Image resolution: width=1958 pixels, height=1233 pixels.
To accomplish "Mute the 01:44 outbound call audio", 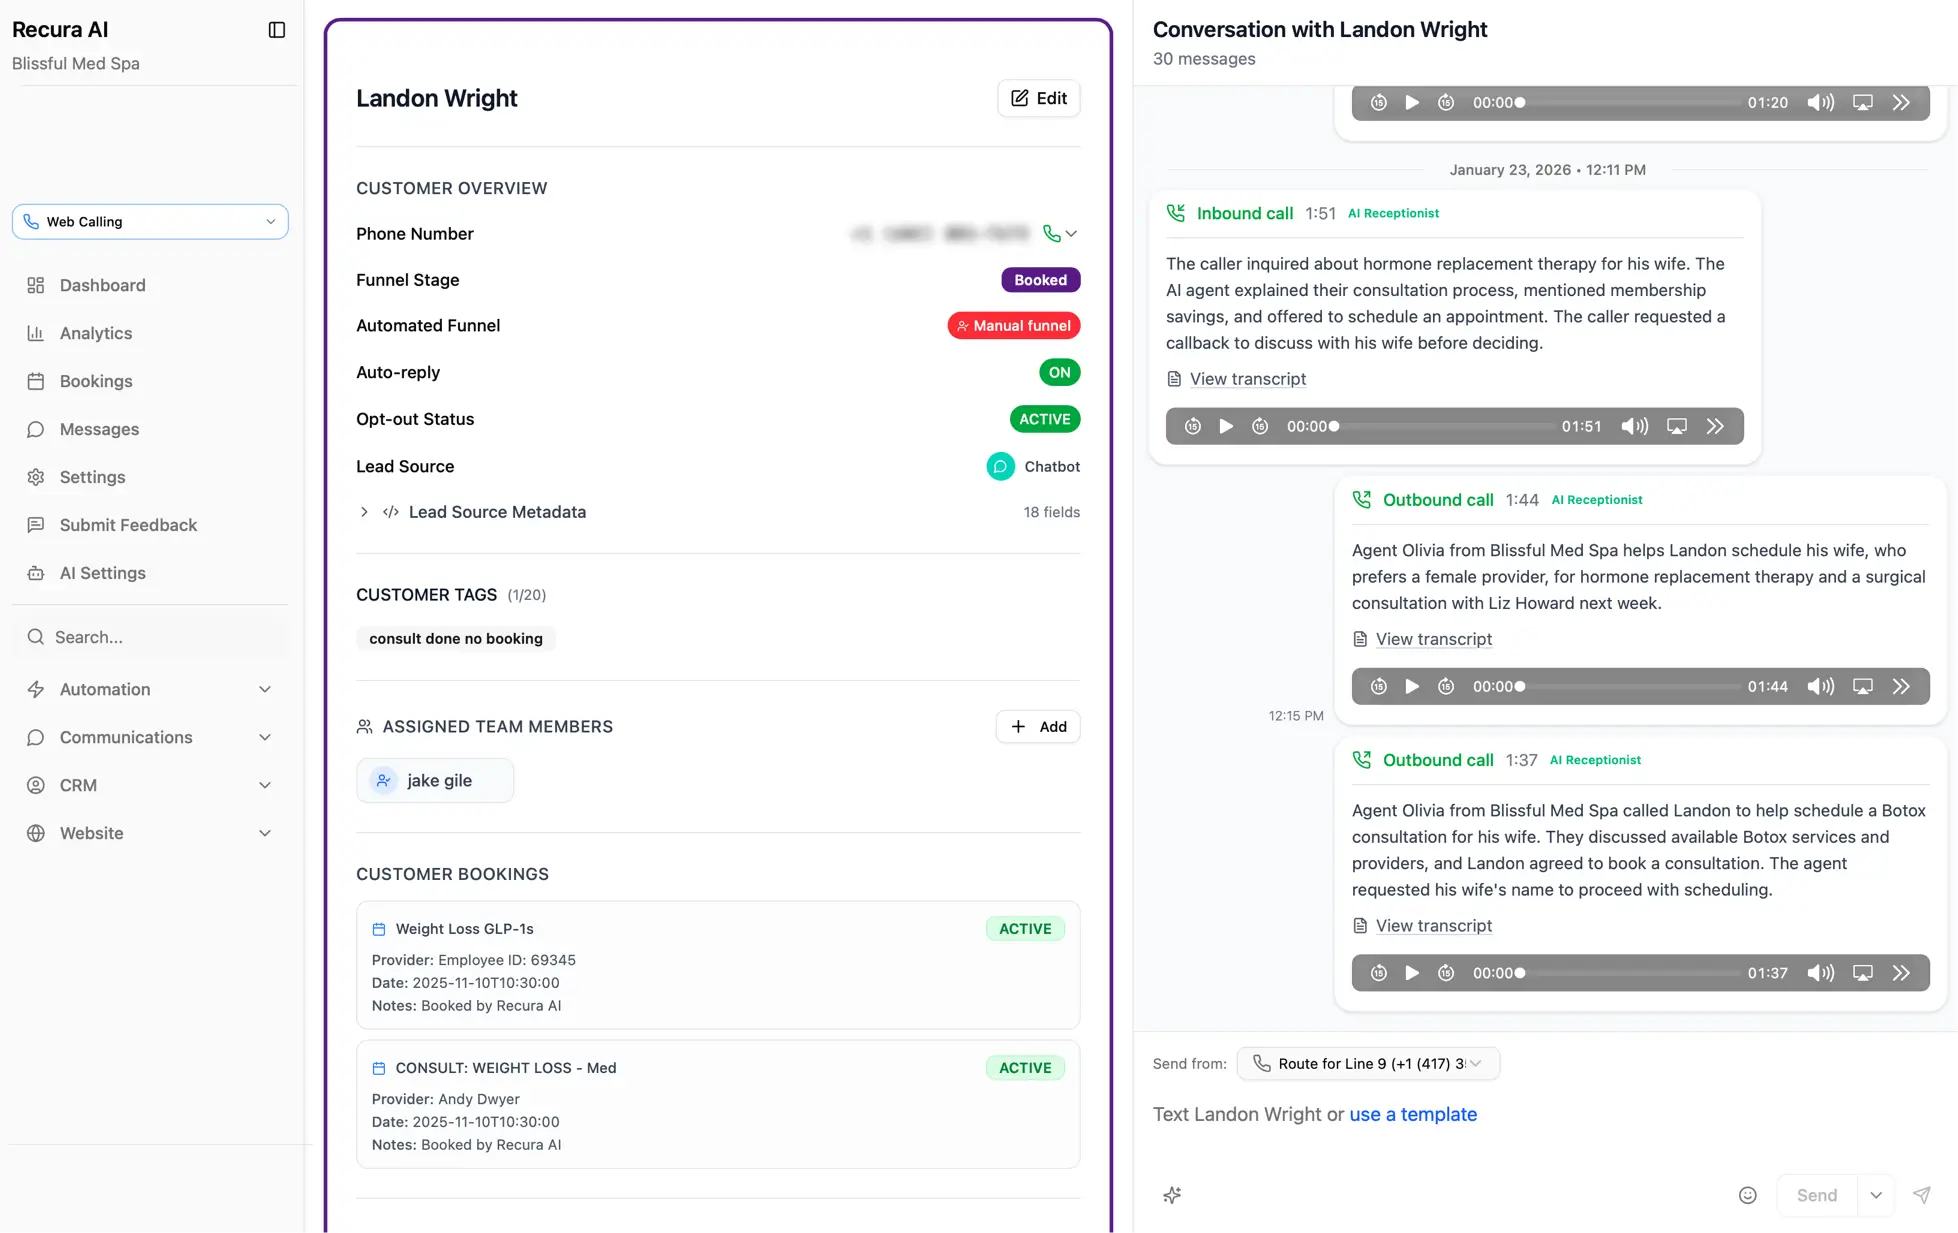I will pyautogui.click(x=1820, y=687).
